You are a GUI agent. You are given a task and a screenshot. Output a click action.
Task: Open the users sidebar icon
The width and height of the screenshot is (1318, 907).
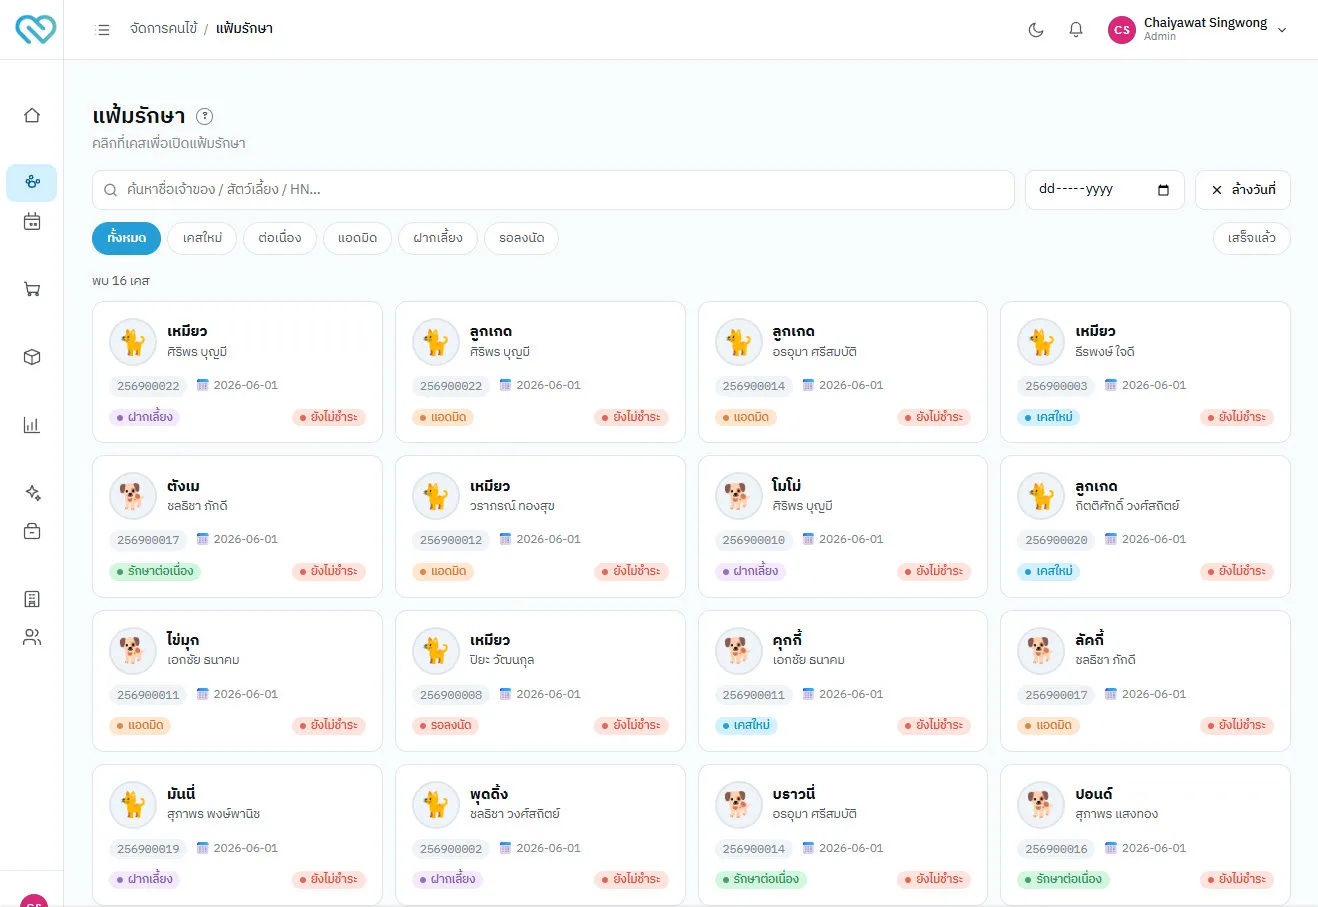click(x=32, y=638)
